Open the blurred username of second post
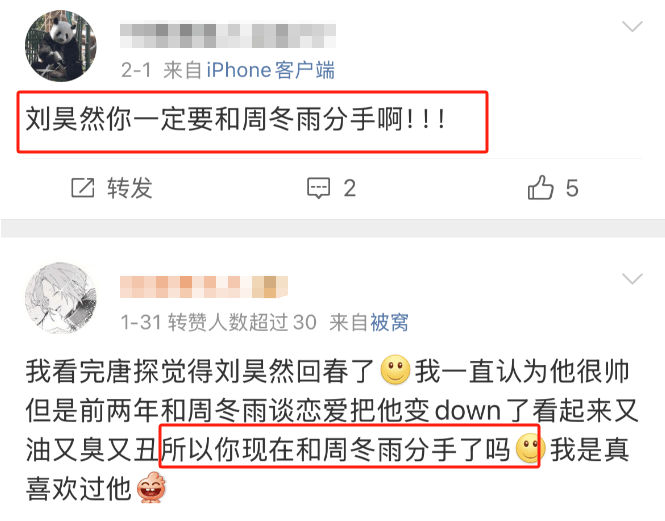 [x=204, y=287]
